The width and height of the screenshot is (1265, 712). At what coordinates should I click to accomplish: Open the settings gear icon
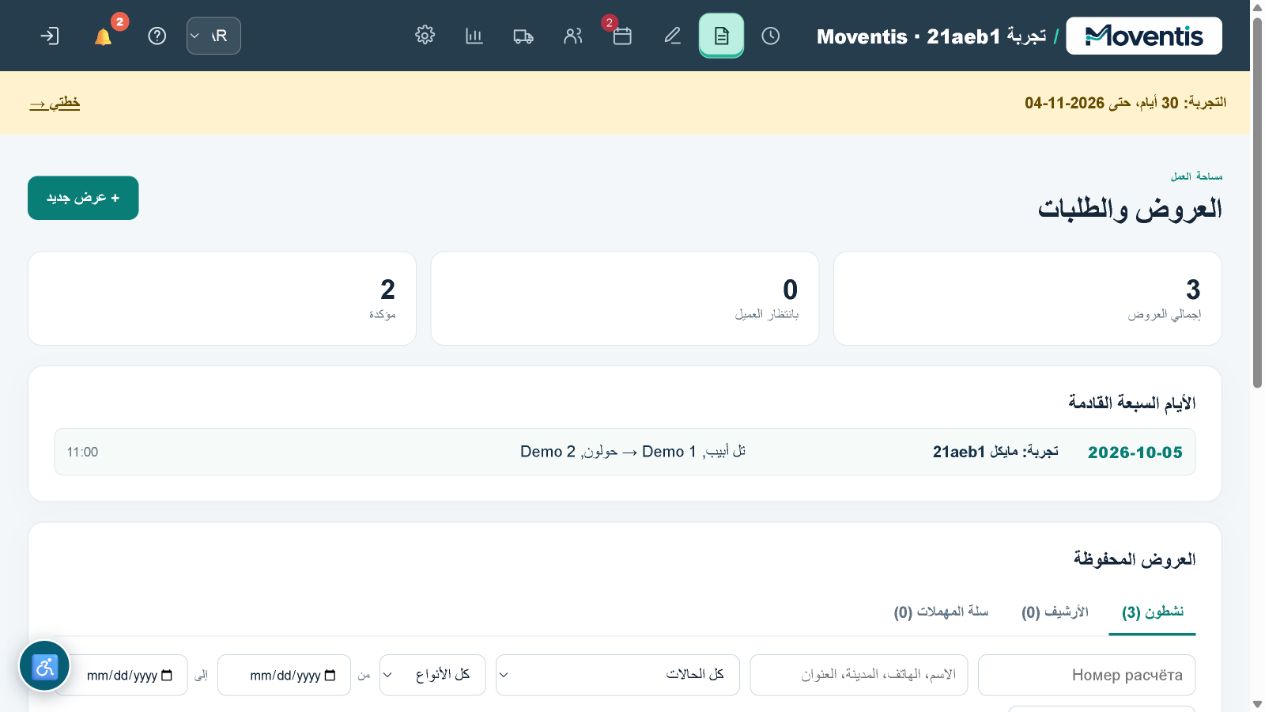pos(425,36)
